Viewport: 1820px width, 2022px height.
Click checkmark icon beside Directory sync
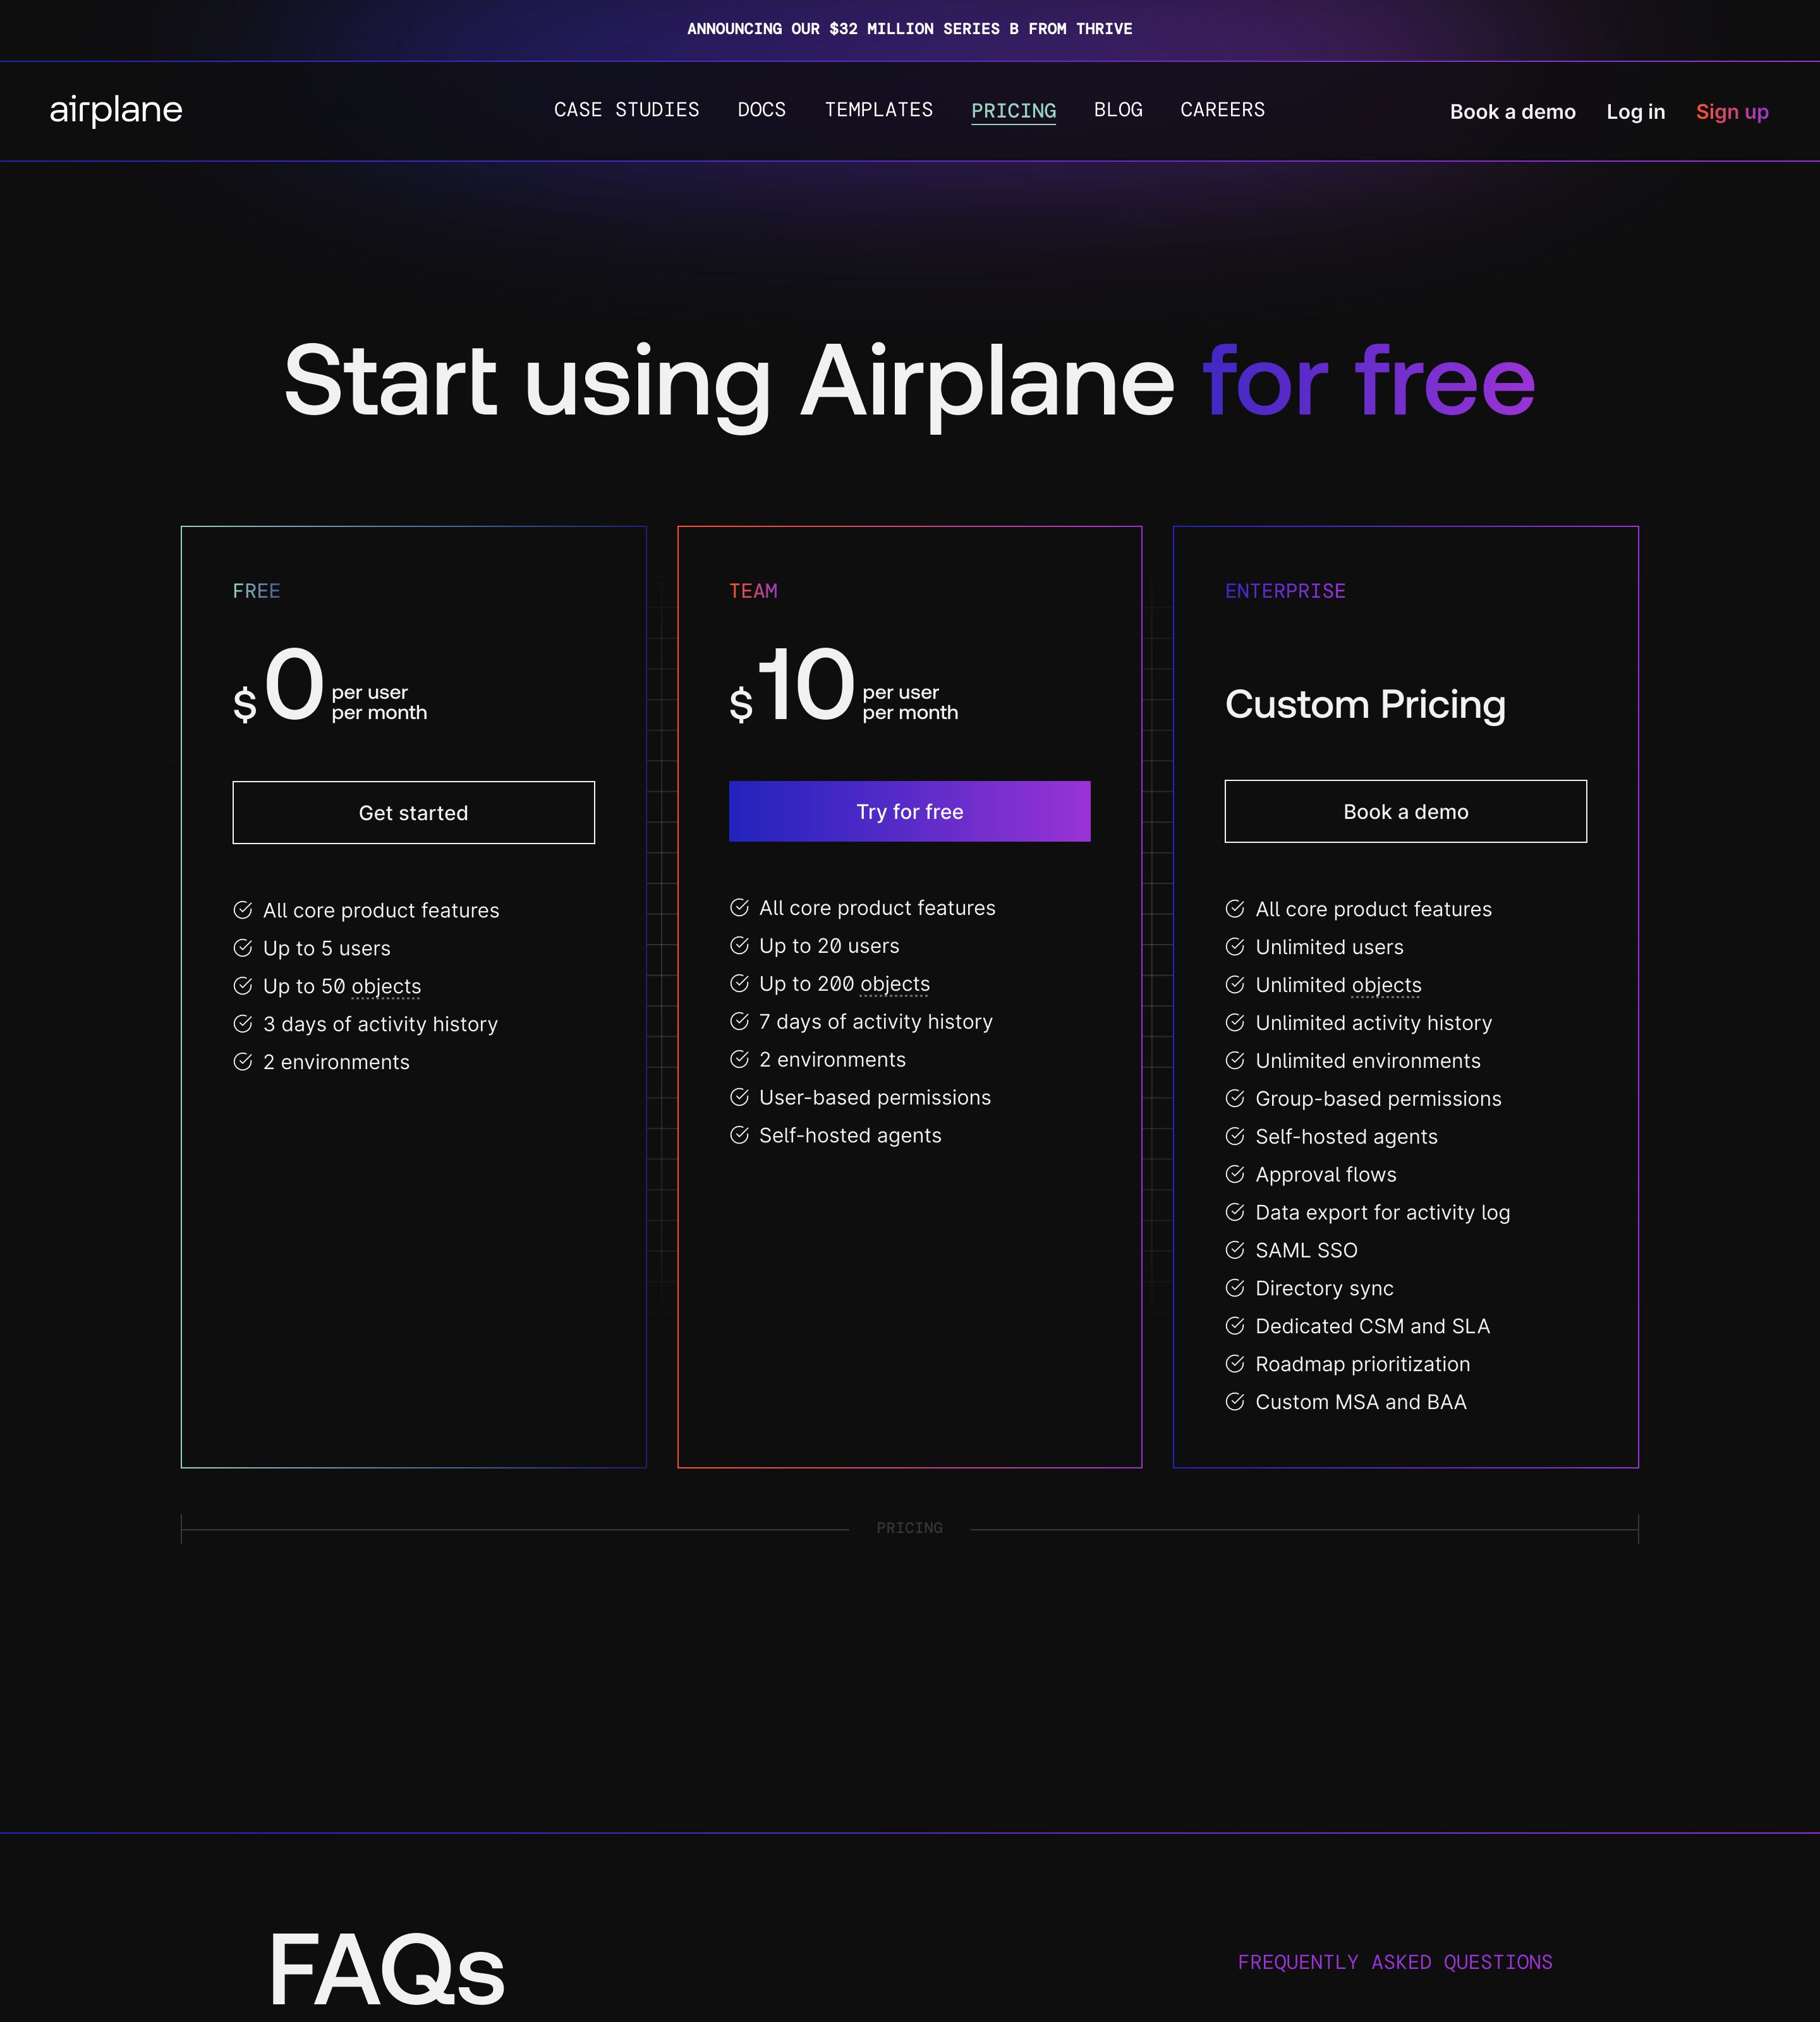pos(1235,1288)
